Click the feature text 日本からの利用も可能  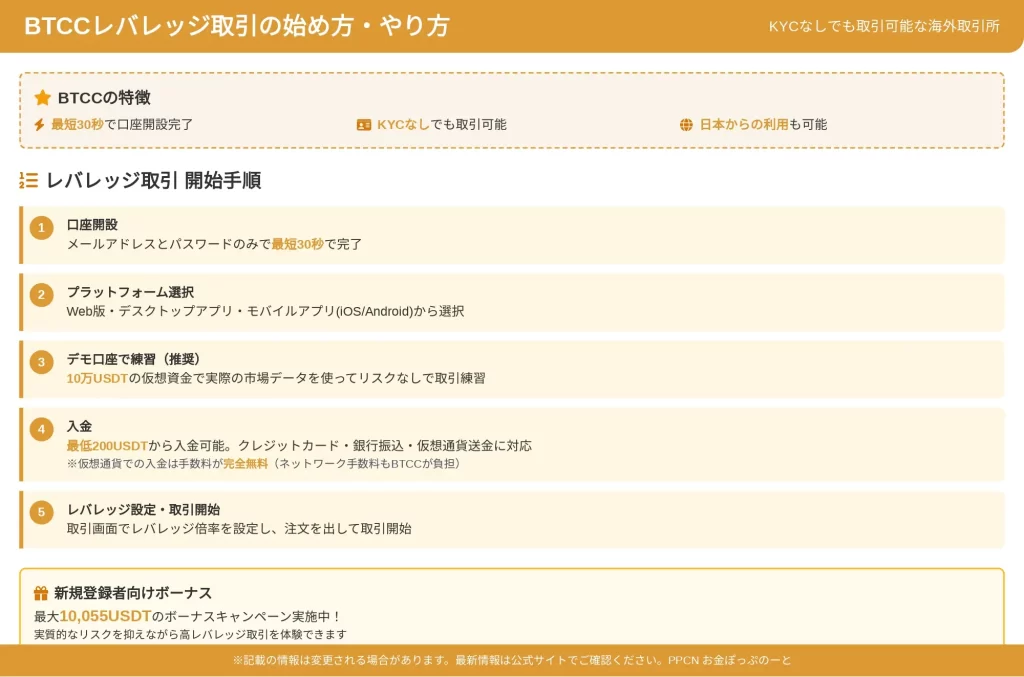[763, 125]
